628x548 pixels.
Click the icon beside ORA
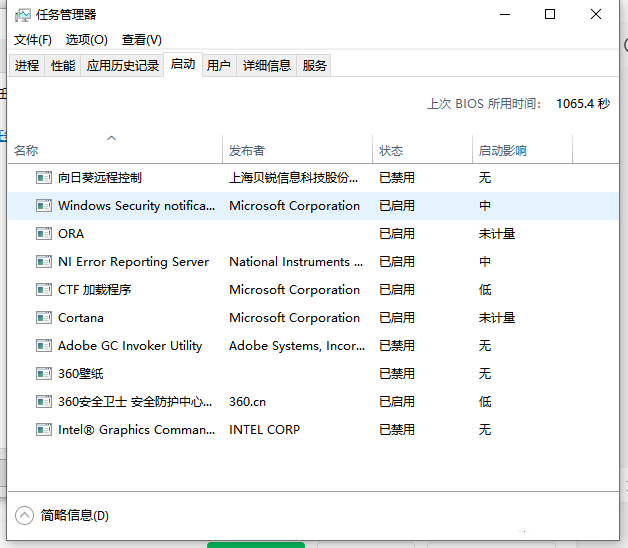(x=44, y=234)
